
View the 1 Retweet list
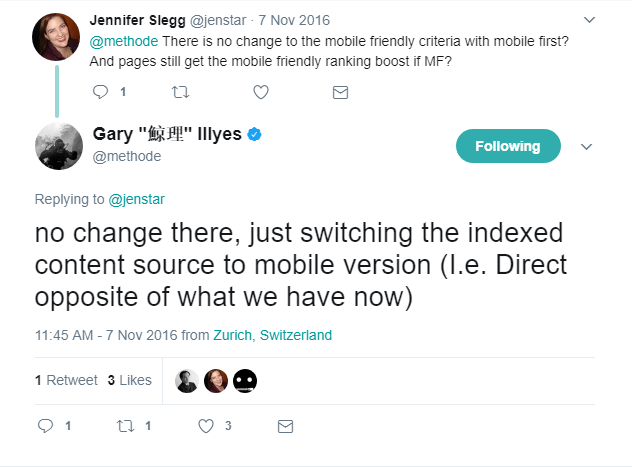(x=66, y=380)
